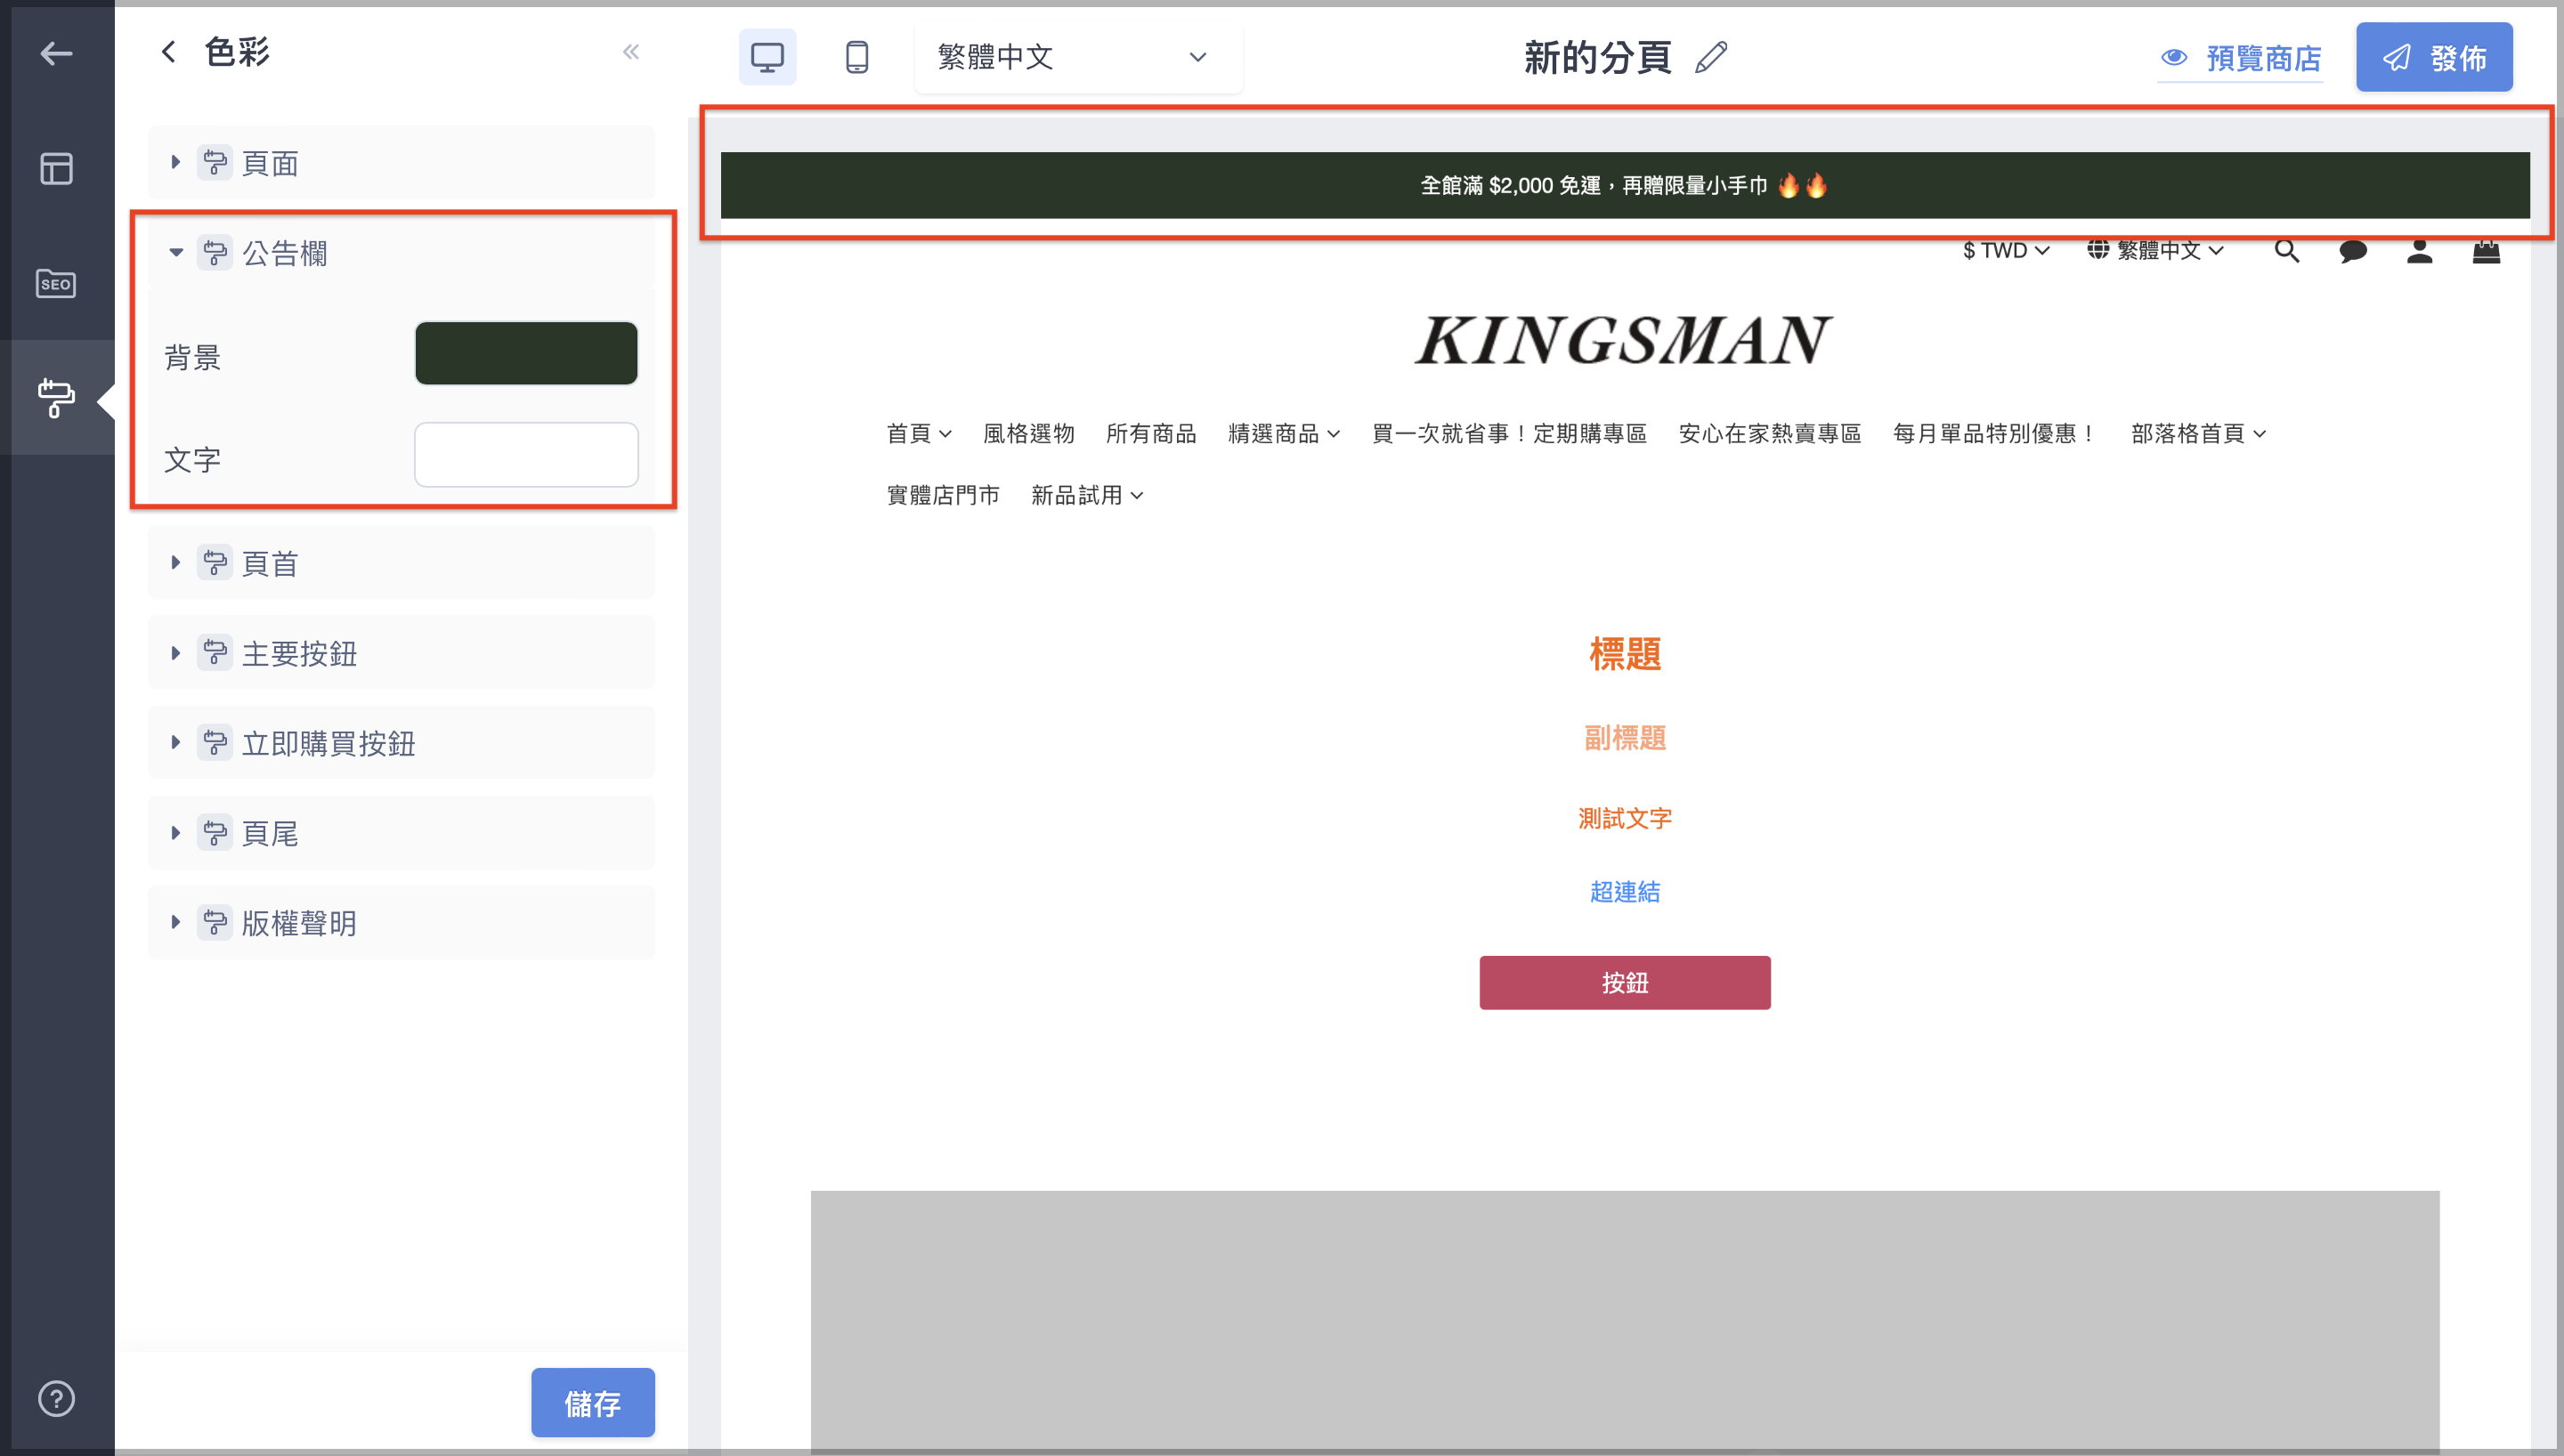Click the paint icon beside 版權聲明
Viewport: 2564px width, 1456px height.
tap(215, 922)
